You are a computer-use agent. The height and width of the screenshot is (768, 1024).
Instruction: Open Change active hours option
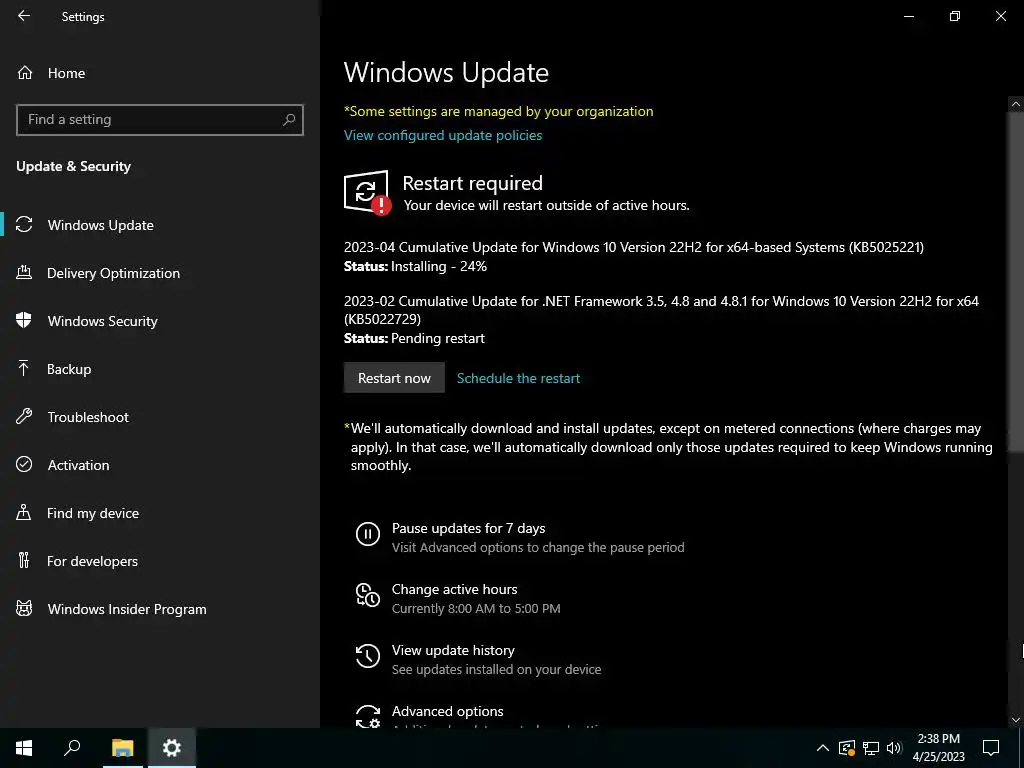[x=455, y=589]
